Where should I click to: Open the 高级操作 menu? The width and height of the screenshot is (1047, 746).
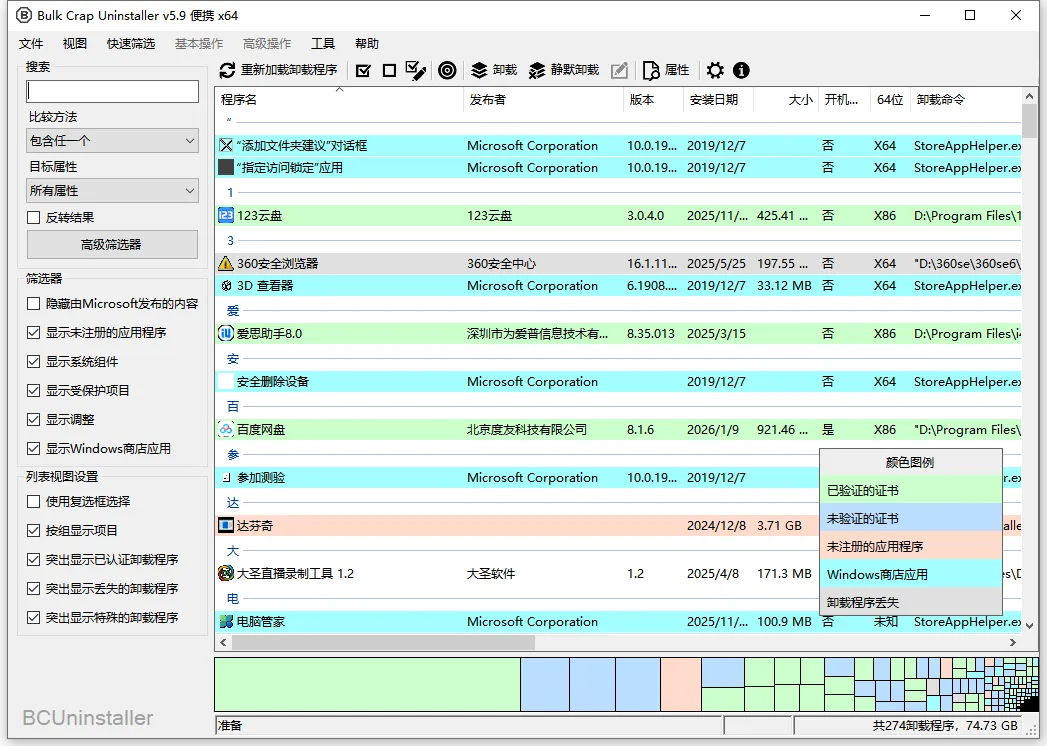267,43
